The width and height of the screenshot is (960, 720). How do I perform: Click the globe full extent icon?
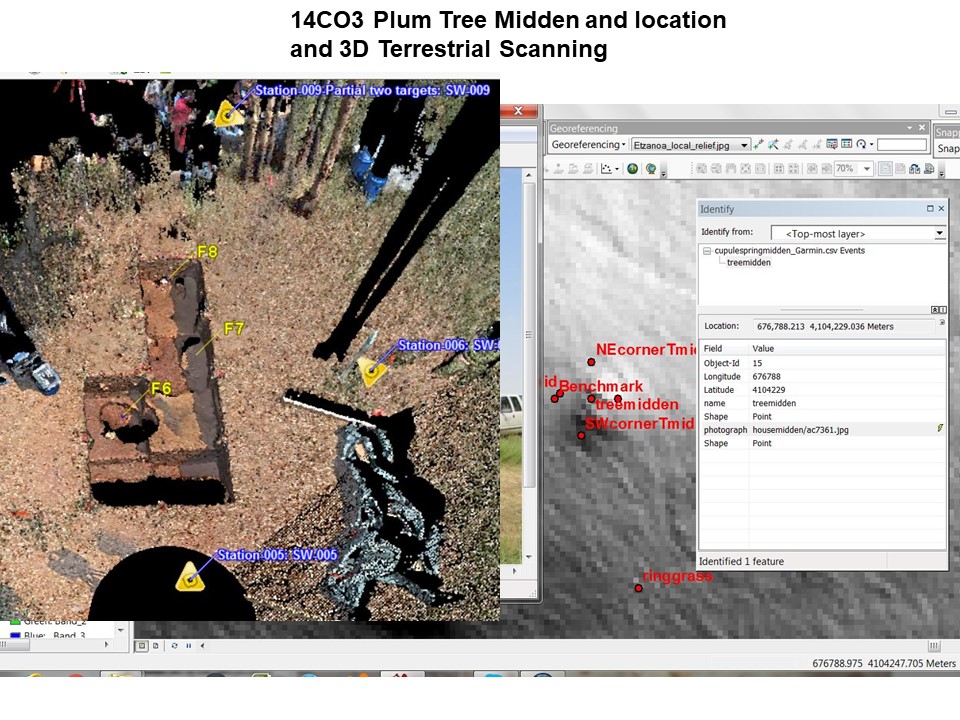633,169
